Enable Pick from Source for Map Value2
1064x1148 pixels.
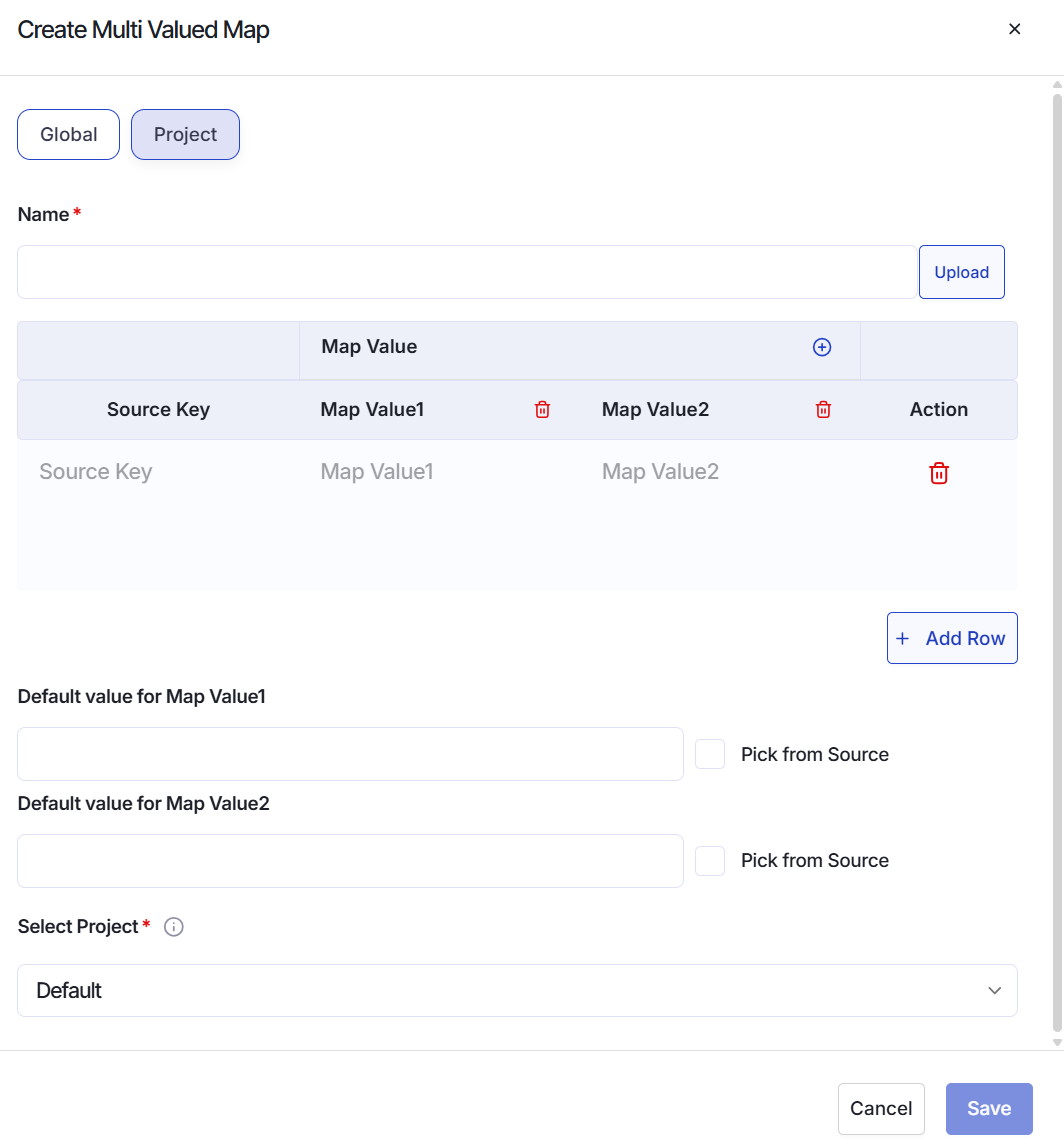point(710,861)
